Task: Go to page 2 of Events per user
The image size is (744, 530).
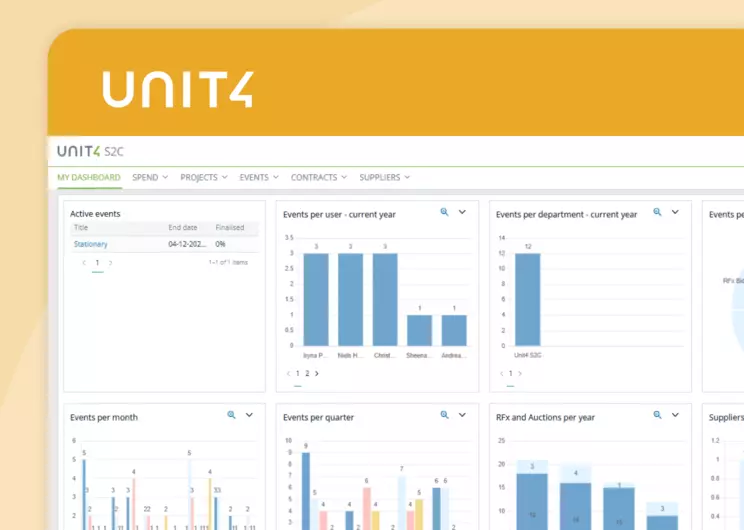Action: 307,373
